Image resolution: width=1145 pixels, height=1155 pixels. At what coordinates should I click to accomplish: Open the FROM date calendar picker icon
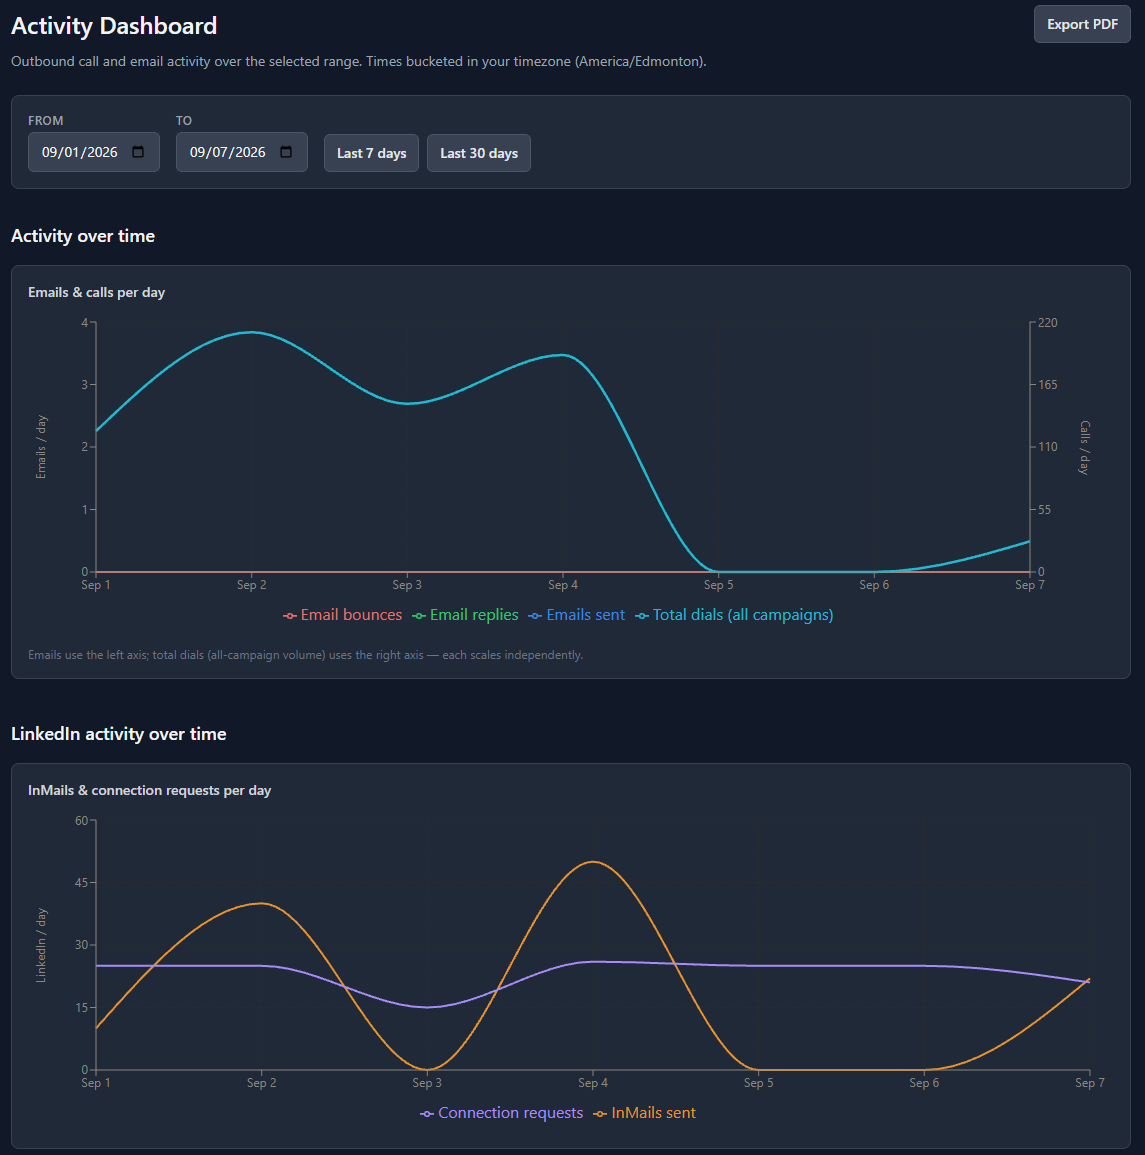138,152
